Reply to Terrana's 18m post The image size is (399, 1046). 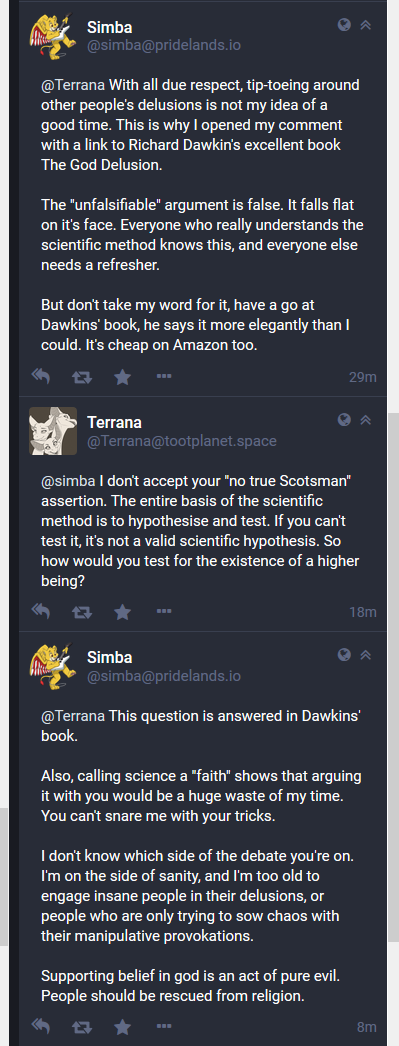pyautogui.click(x=41, y=610)
